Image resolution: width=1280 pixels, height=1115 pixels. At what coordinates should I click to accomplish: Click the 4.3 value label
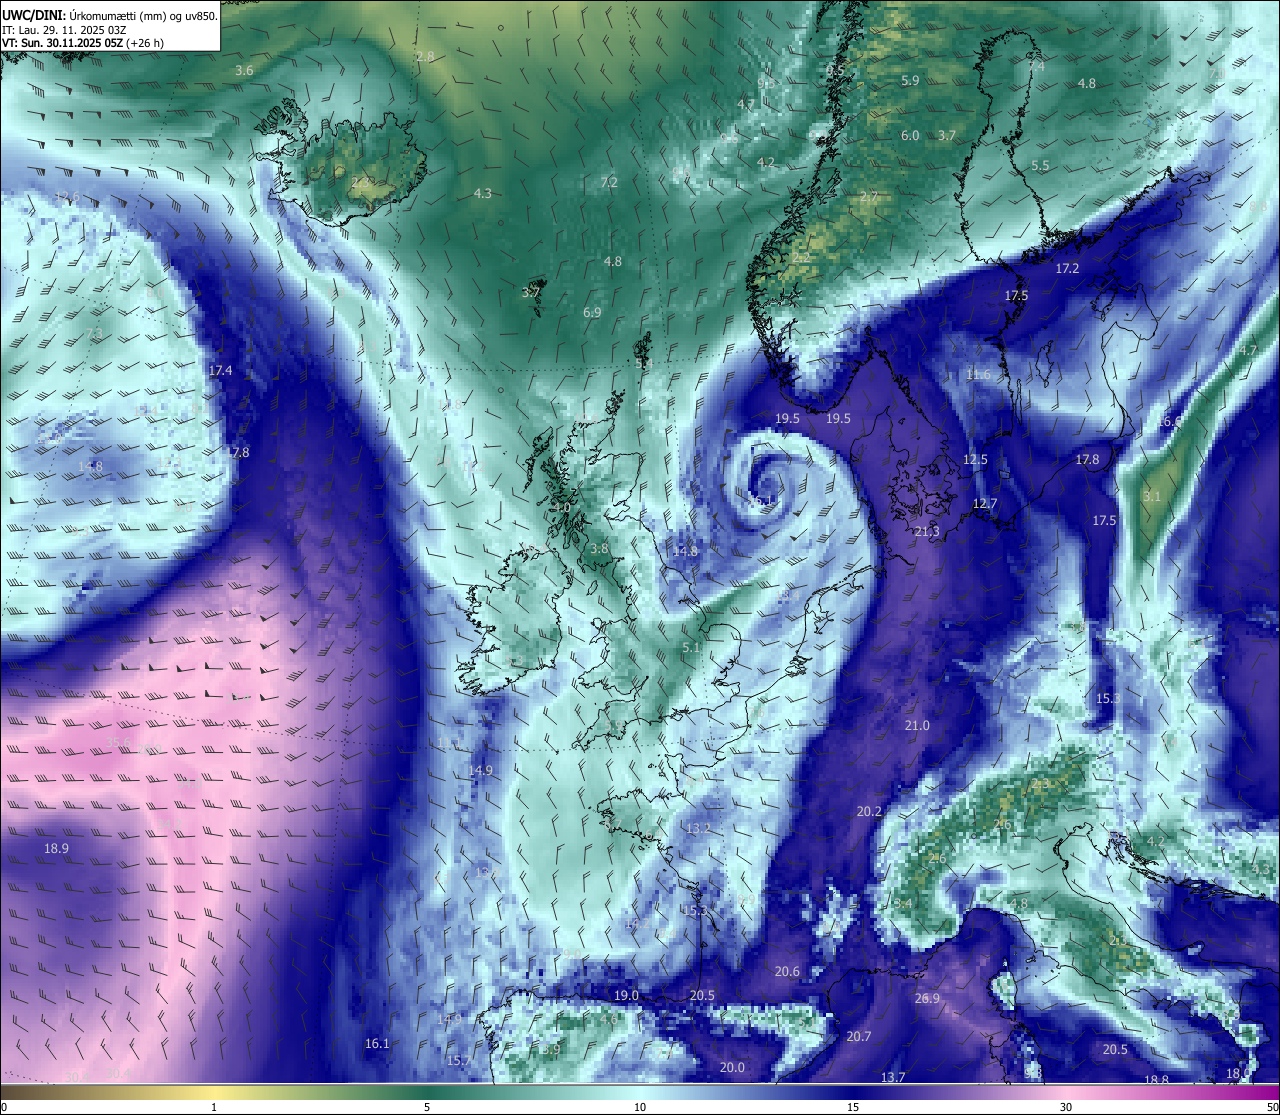coord(483,193)
